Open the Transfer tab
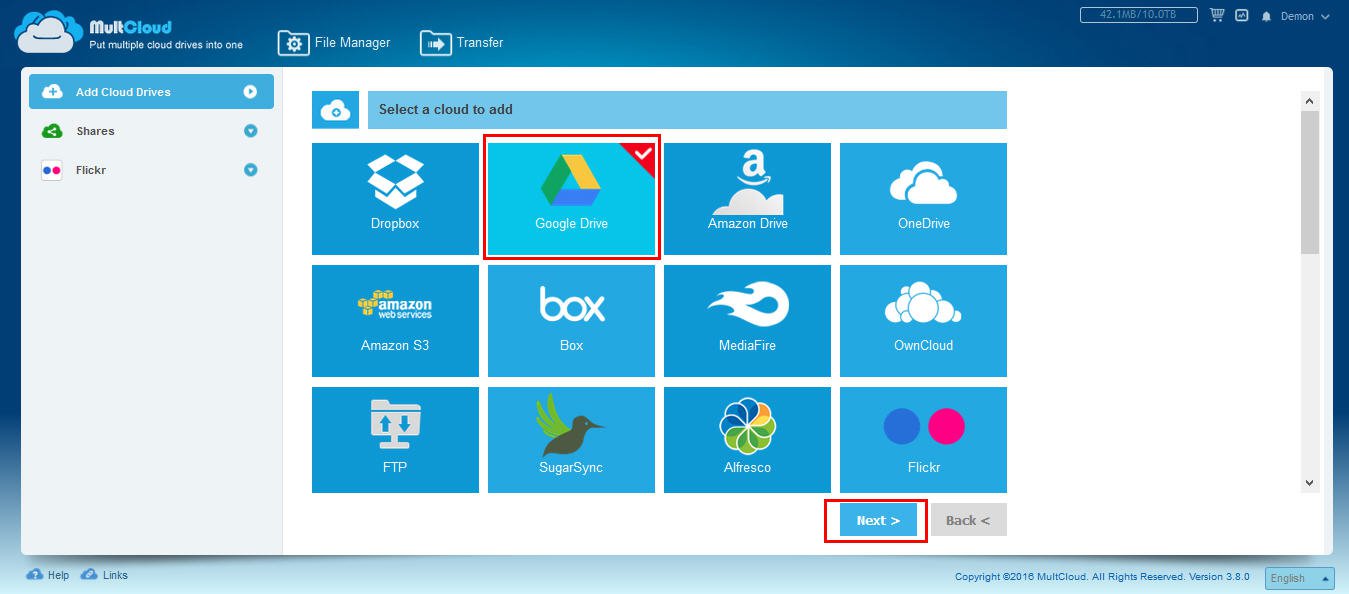This screenshot has width=1349, height=594. pos(462,43)
